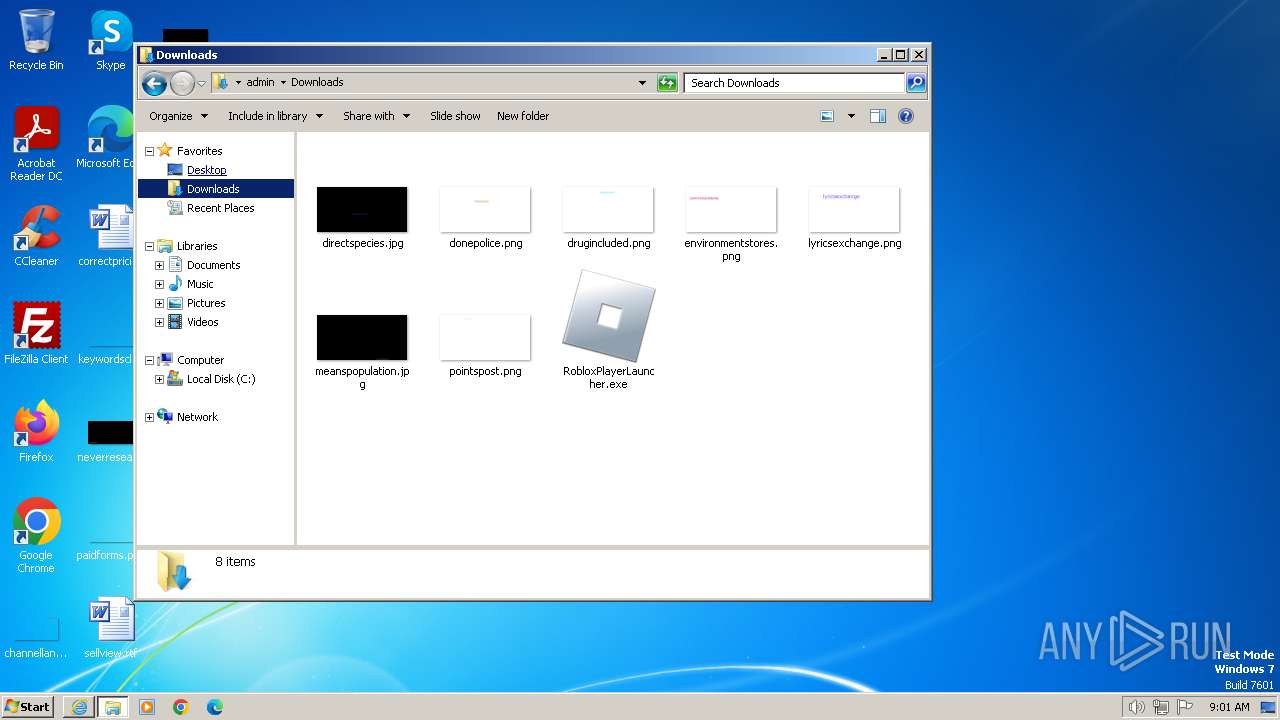Screen dimensions: 1280x720
Task: Open Internet Explorer from taskbar
Action: pyautogui.click(x=79, y=707)
